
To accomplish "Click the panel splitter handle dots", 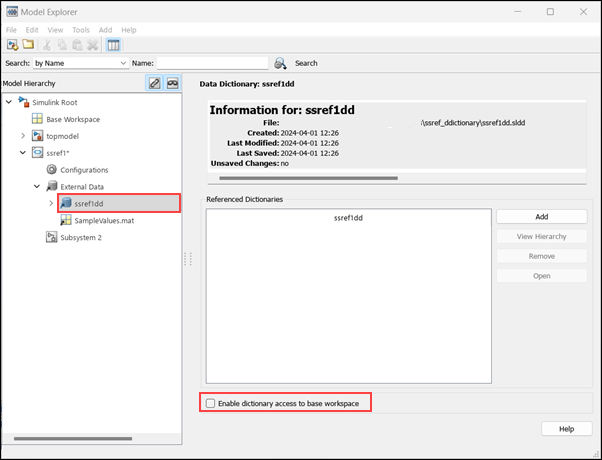I will pyautogui.click(x=188, y=259).
